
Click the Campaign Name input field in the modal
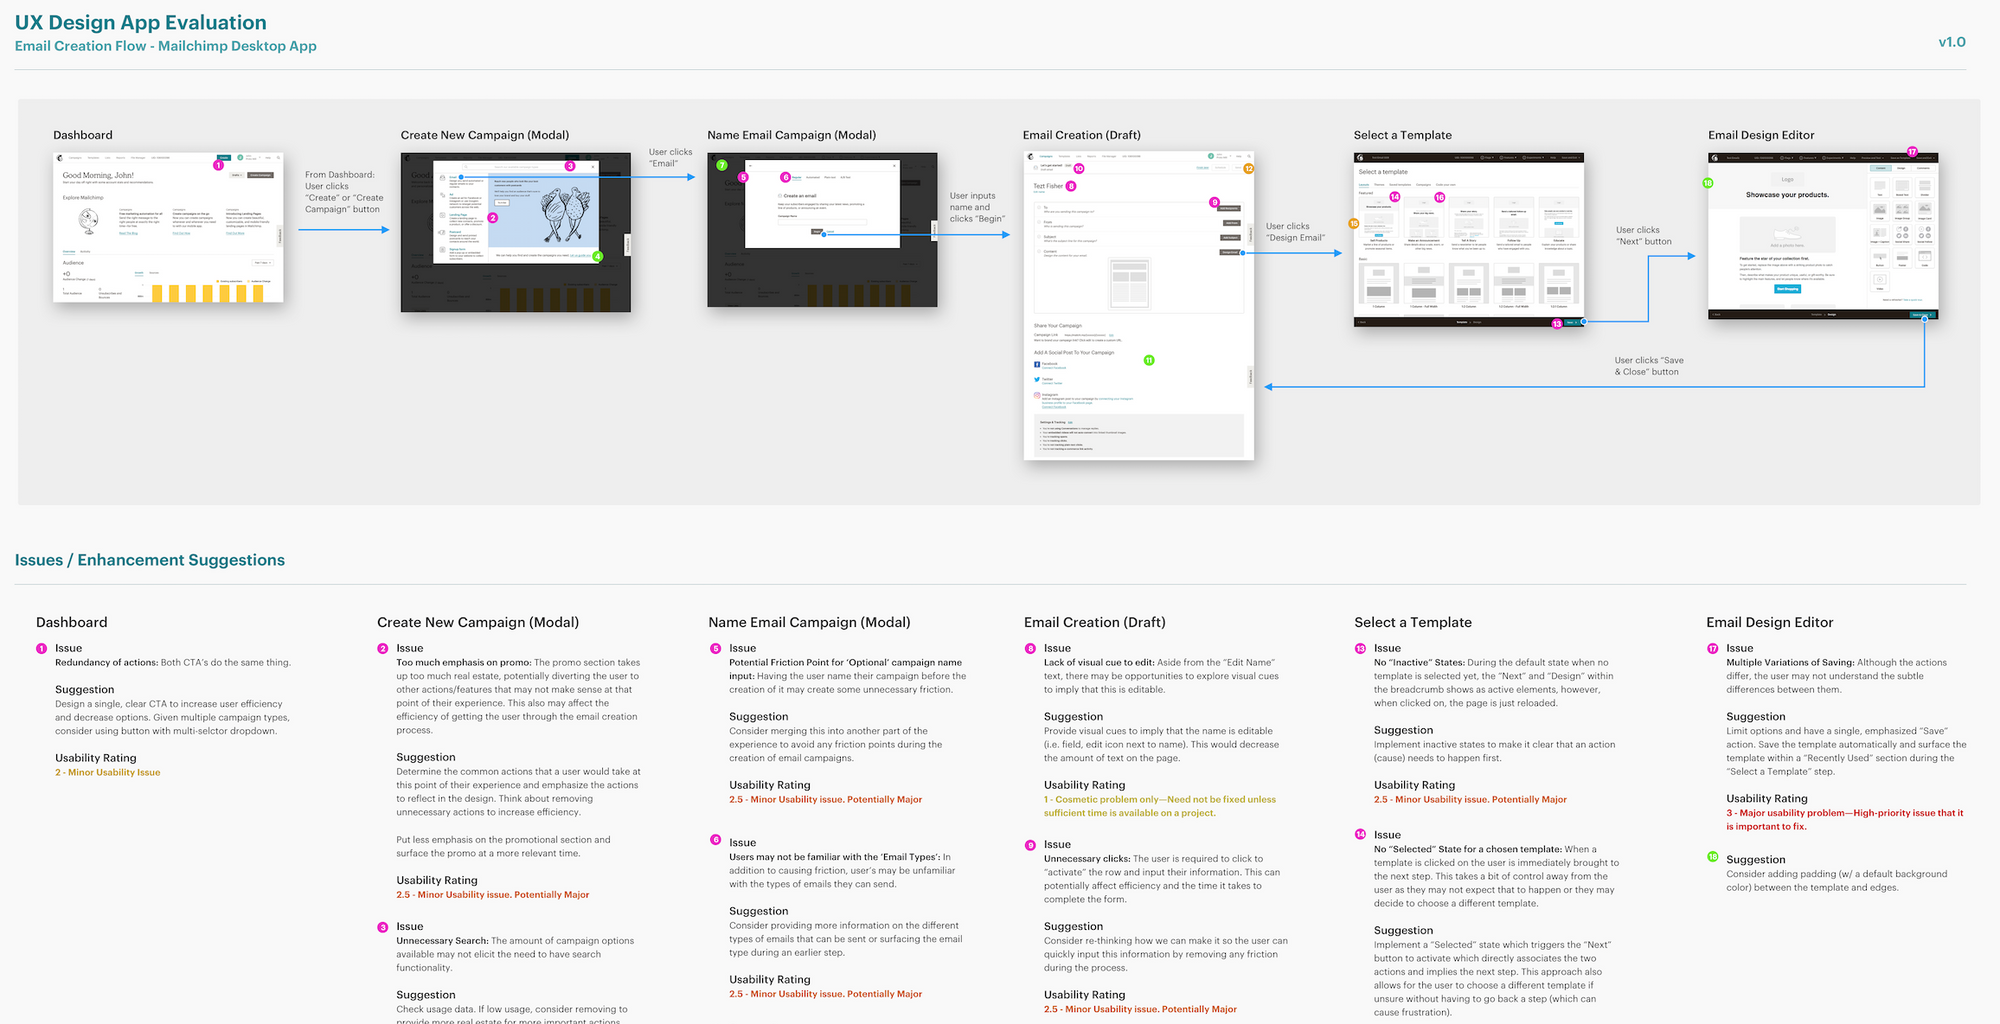click(822, 221)
